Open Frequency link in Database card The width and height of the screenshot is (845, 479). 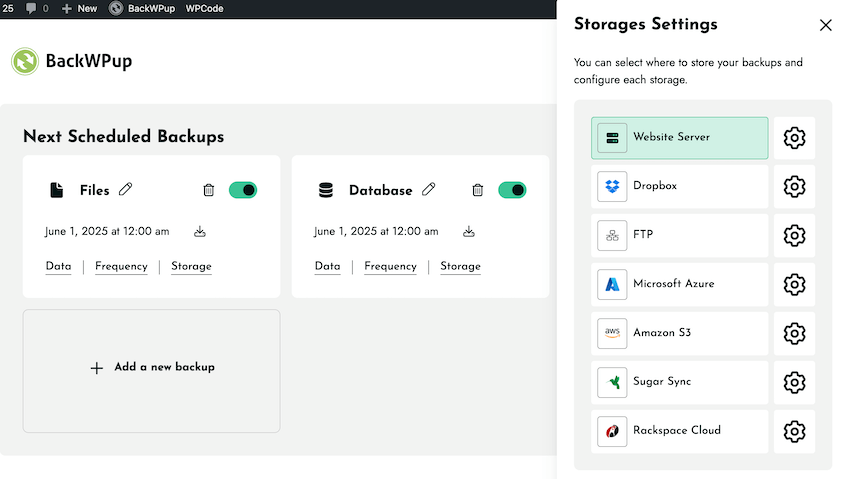[390, 266]
